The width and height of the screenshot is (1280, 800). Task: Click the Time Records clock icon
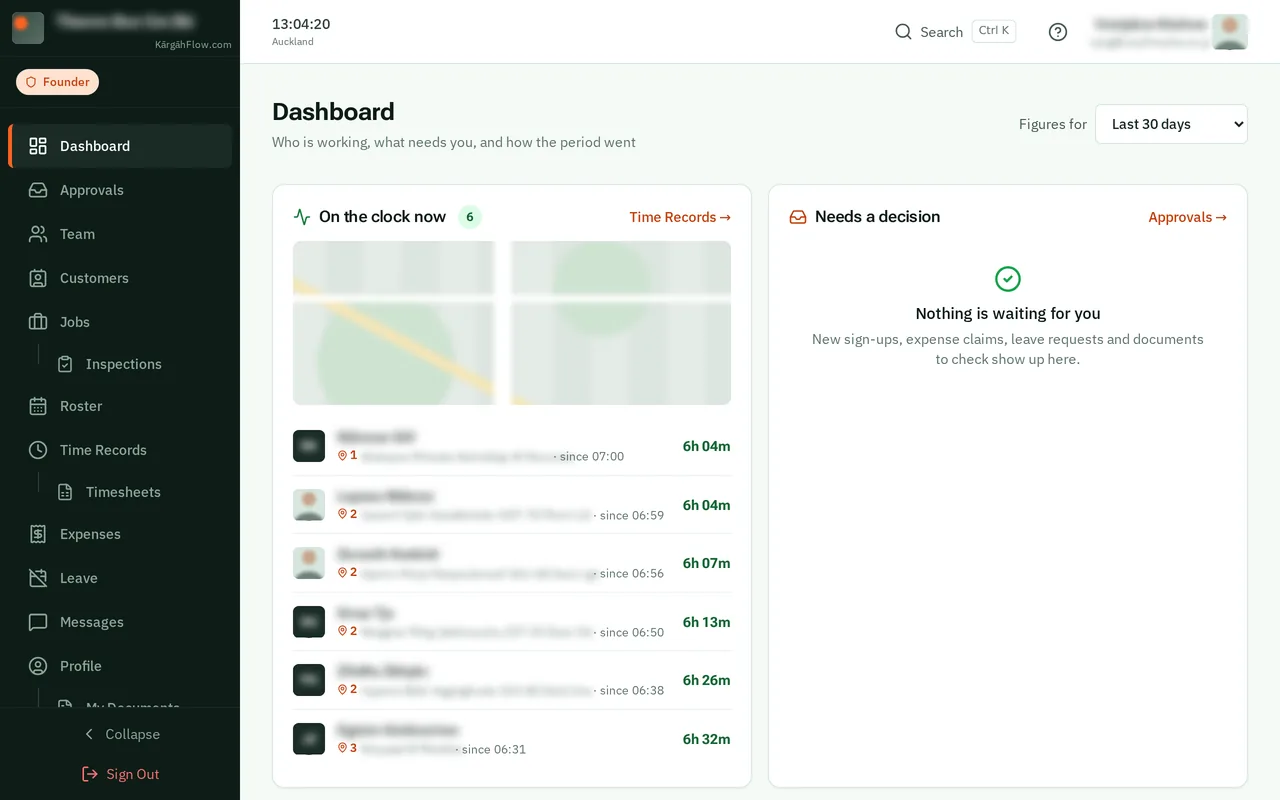pyautogui.click(x=38, y=450)
